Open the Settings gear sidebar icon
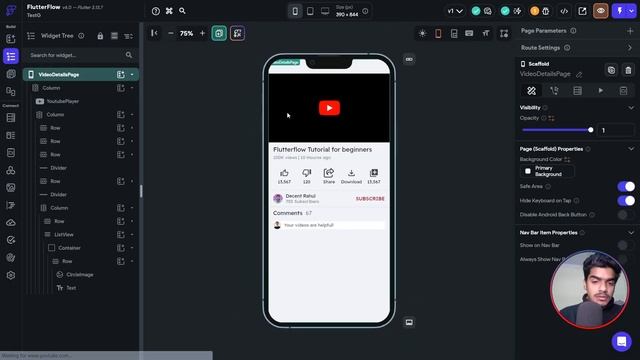Image resolution: width=640 pixels, height=360 pixels. pos(11,275)
